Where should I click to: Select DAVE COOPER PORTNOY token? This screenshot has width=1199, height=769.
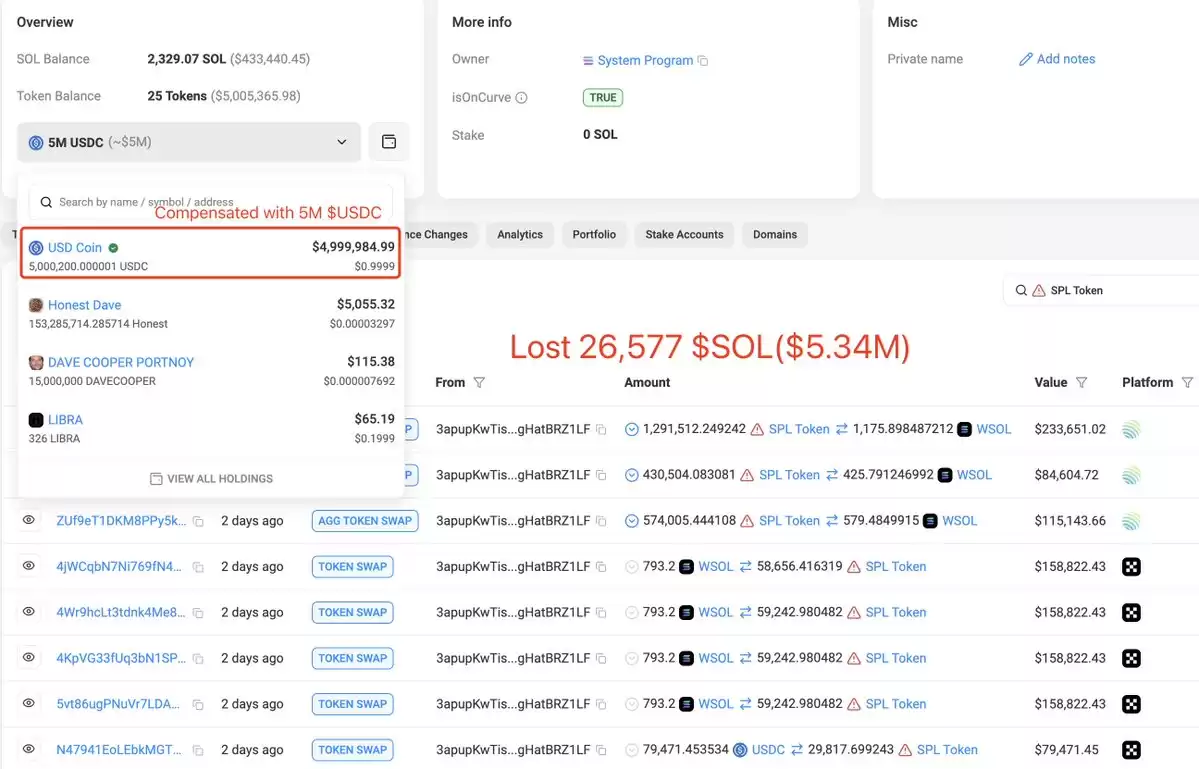tap(210, 371)
